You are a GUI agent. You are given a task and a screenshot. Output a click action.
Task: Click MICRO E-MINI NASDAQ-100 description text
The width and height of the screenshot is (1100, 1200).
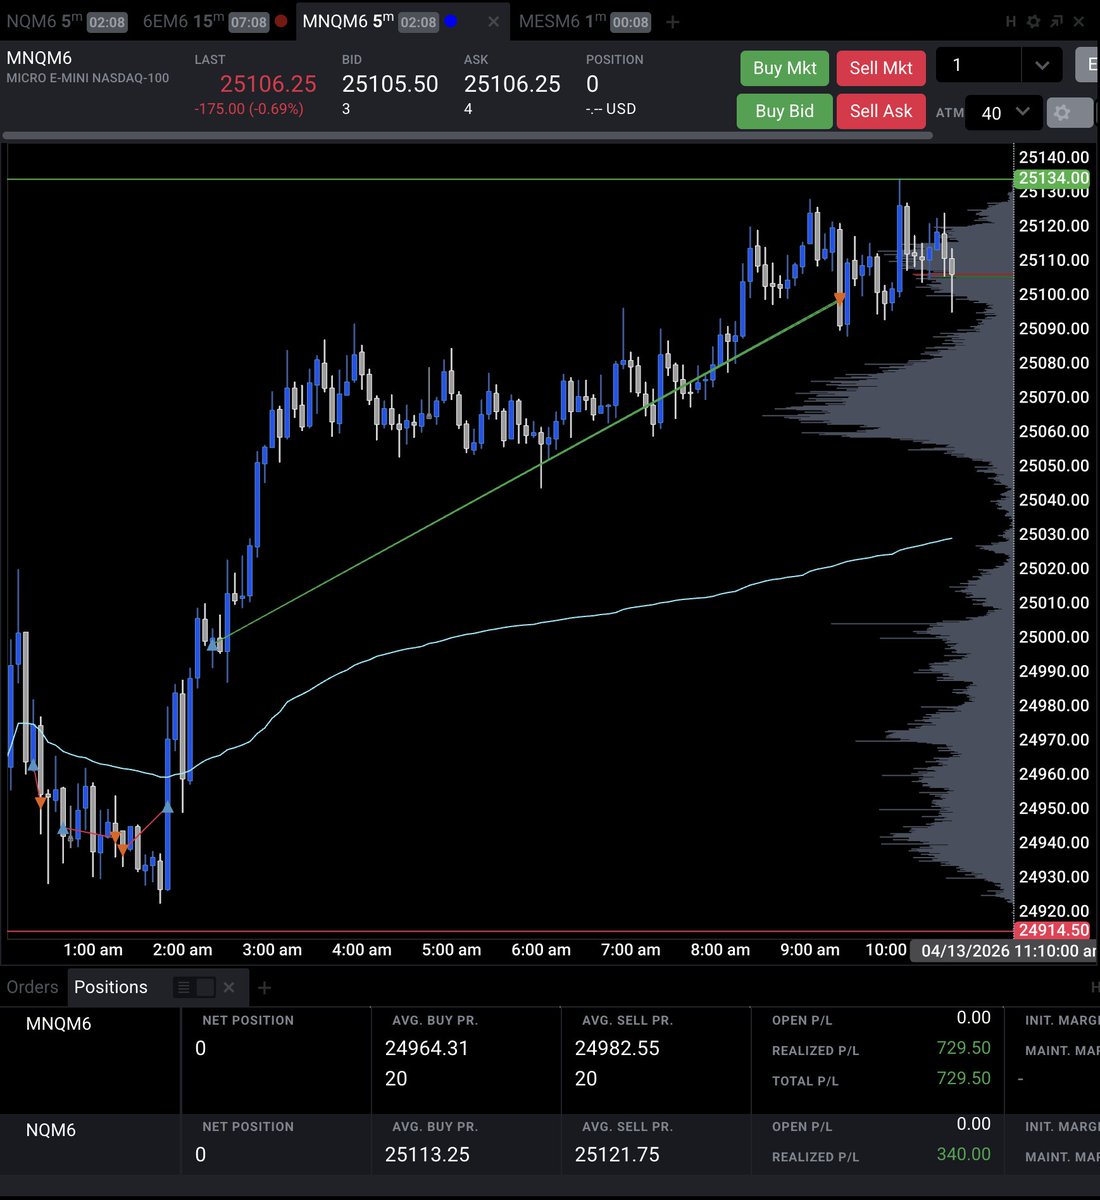pos(88,78)
